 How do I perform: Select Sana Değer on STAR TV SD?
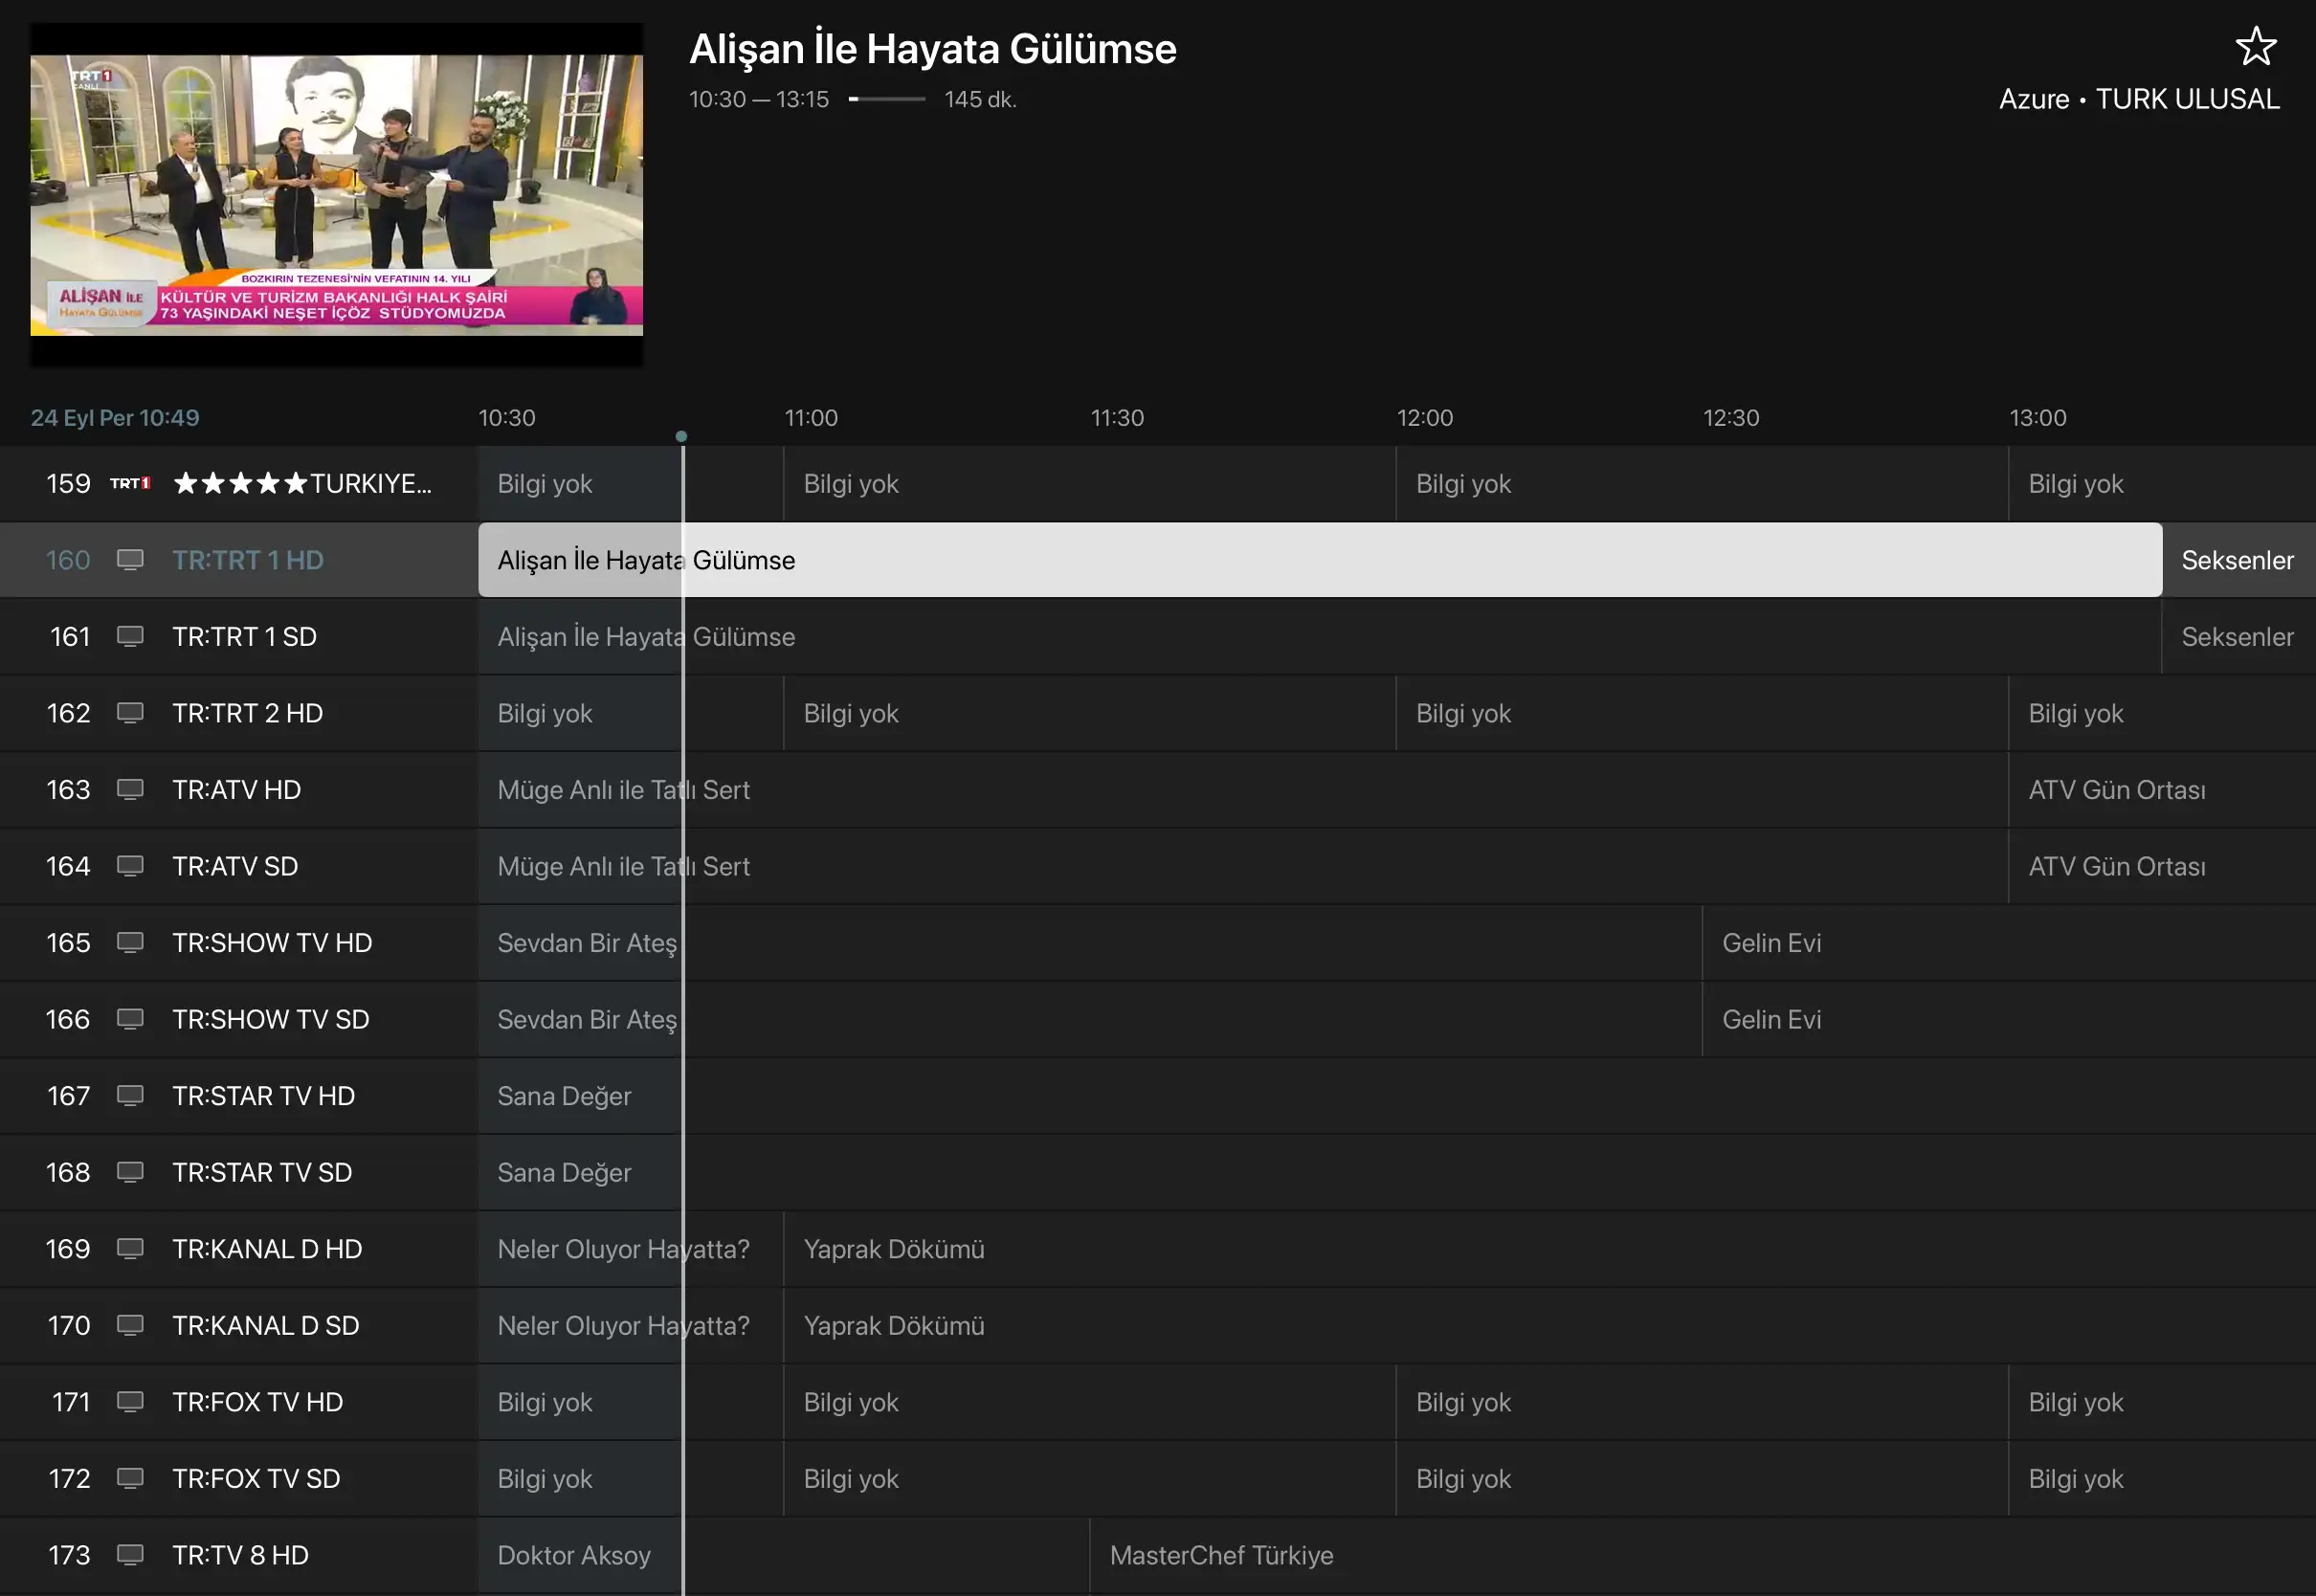click(x=1397, y=1172)
